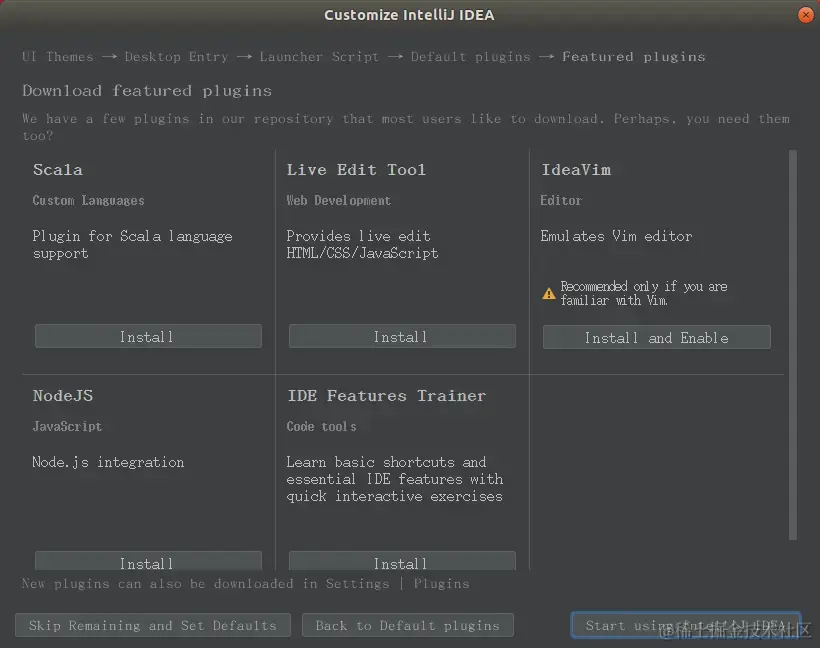Click 'Node.js integration' description
The width and height of the screenshot is (820, 648).
coord(108,462)
